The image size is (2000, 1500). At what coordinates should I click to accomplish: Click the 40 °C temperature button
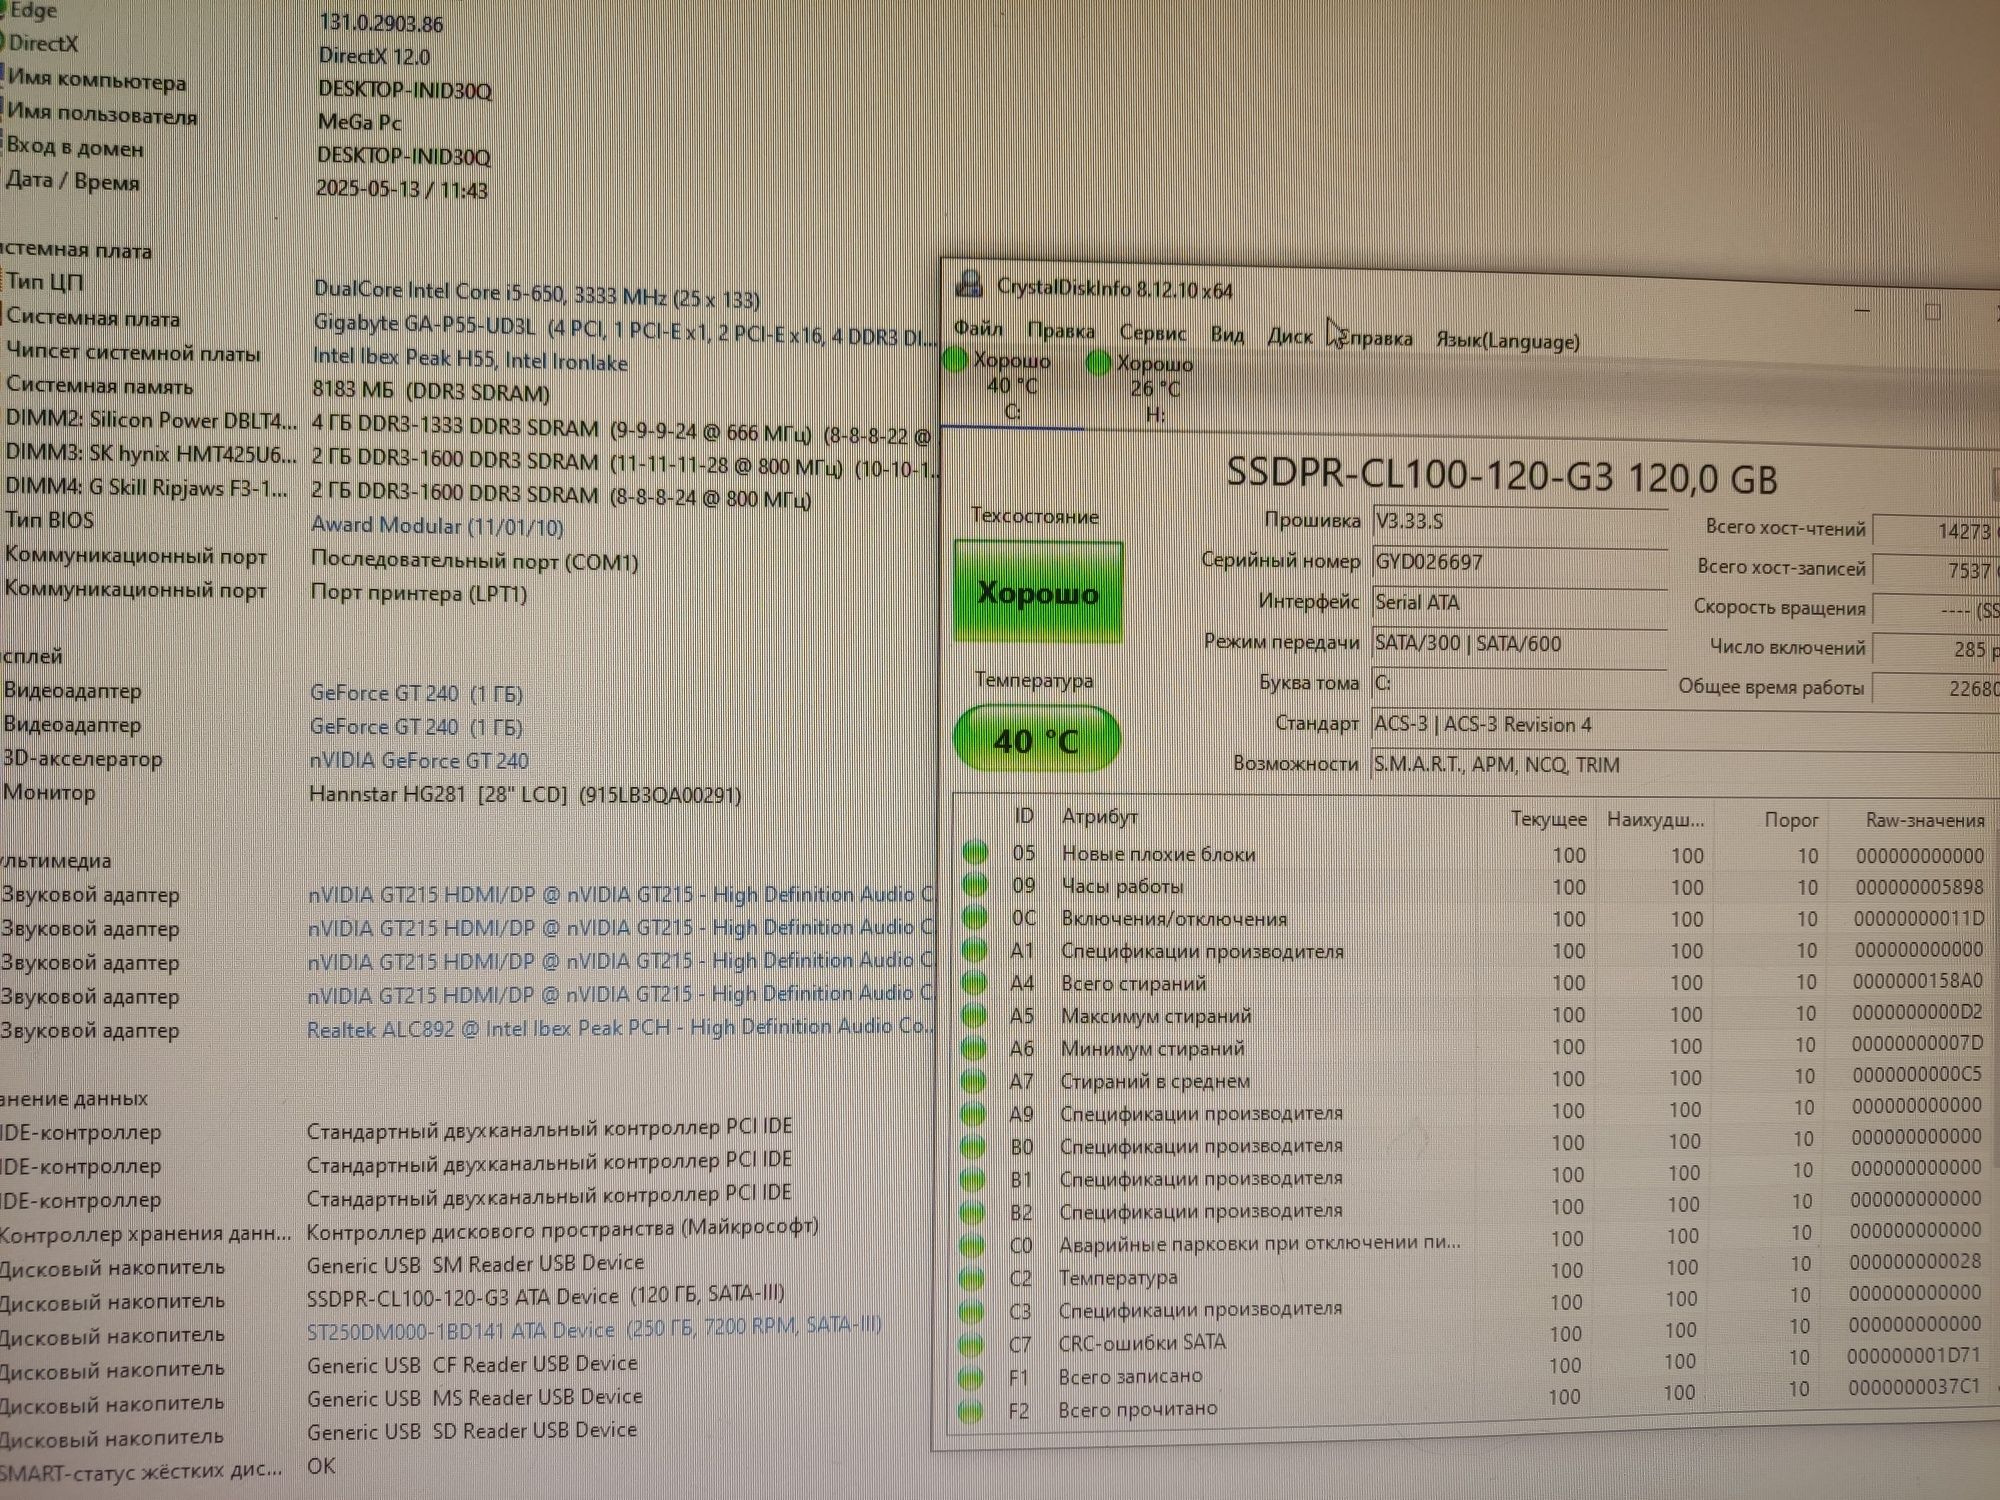click(x=1036, y=740)
